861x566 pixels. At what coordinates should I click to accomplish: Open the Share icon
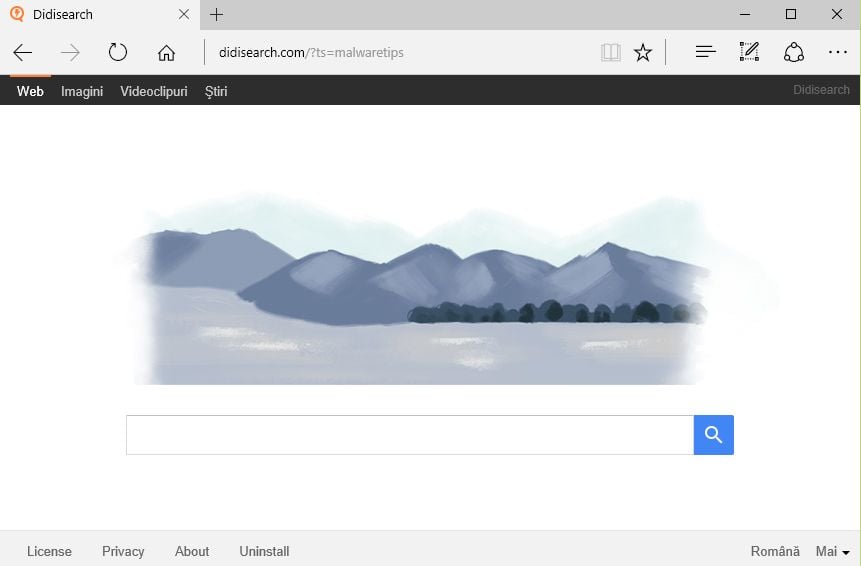pos(793,52)
